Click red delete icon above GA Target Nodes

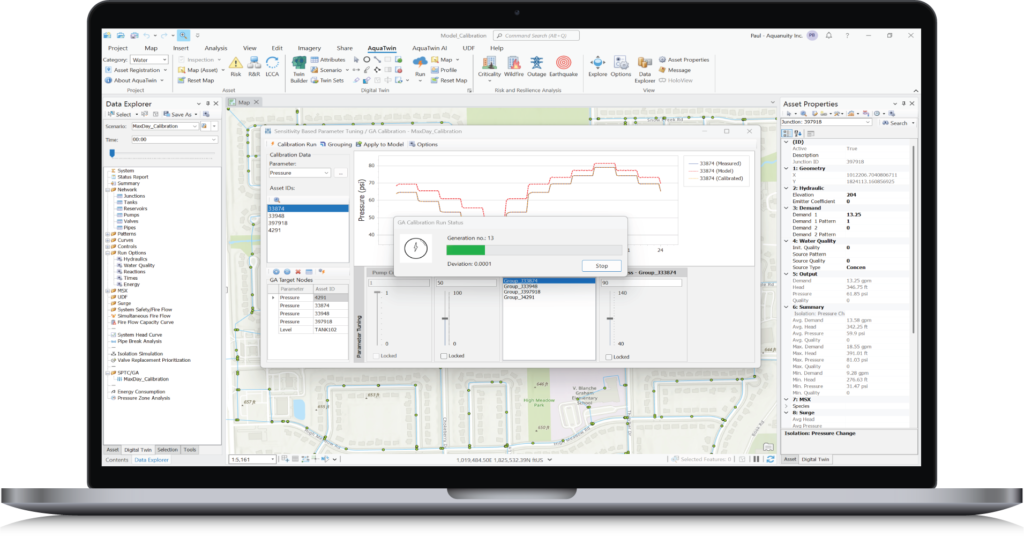coord(298,272)
